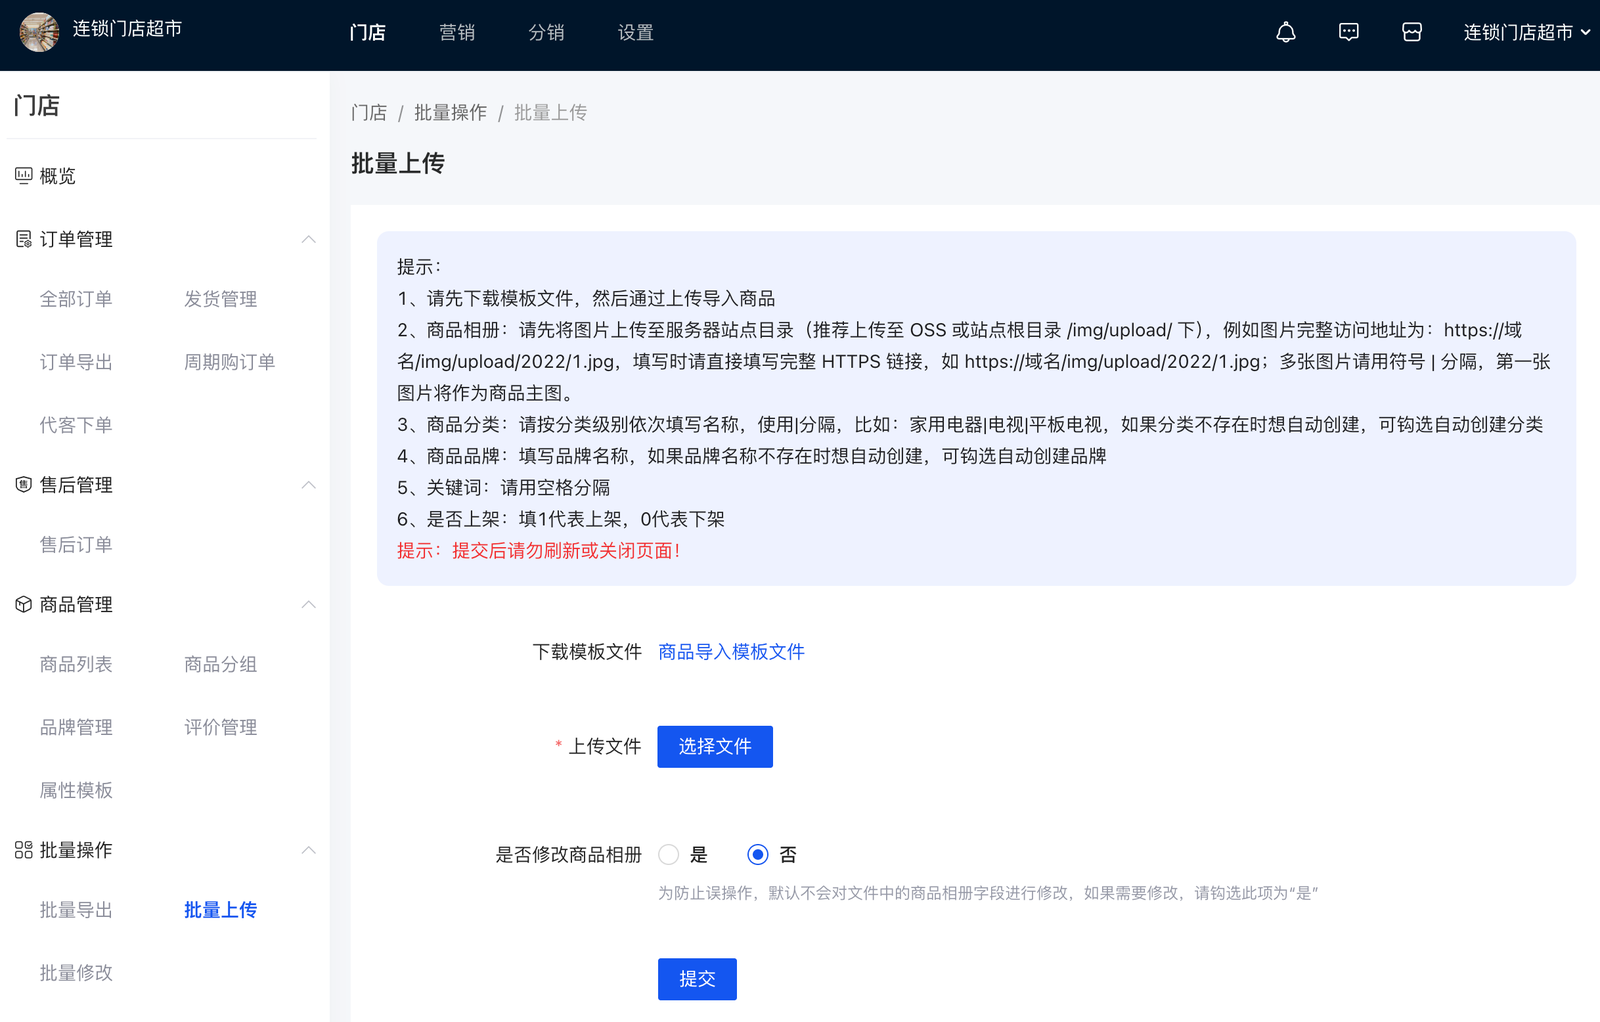Open the 连锁门店超市 account dropdown
This screenshot has width=1600, height=1022.
point(1526,33)
